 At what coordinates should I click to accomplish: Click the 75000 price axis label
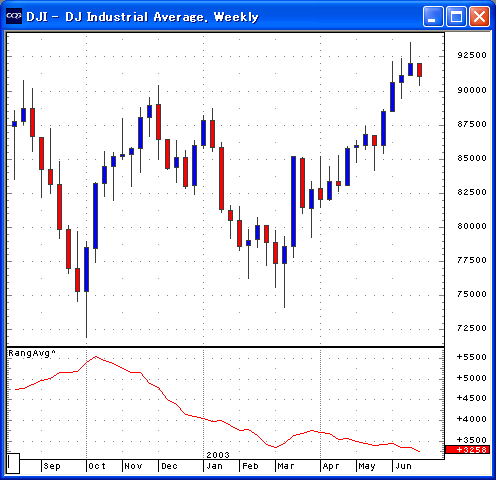click(472, 294)
